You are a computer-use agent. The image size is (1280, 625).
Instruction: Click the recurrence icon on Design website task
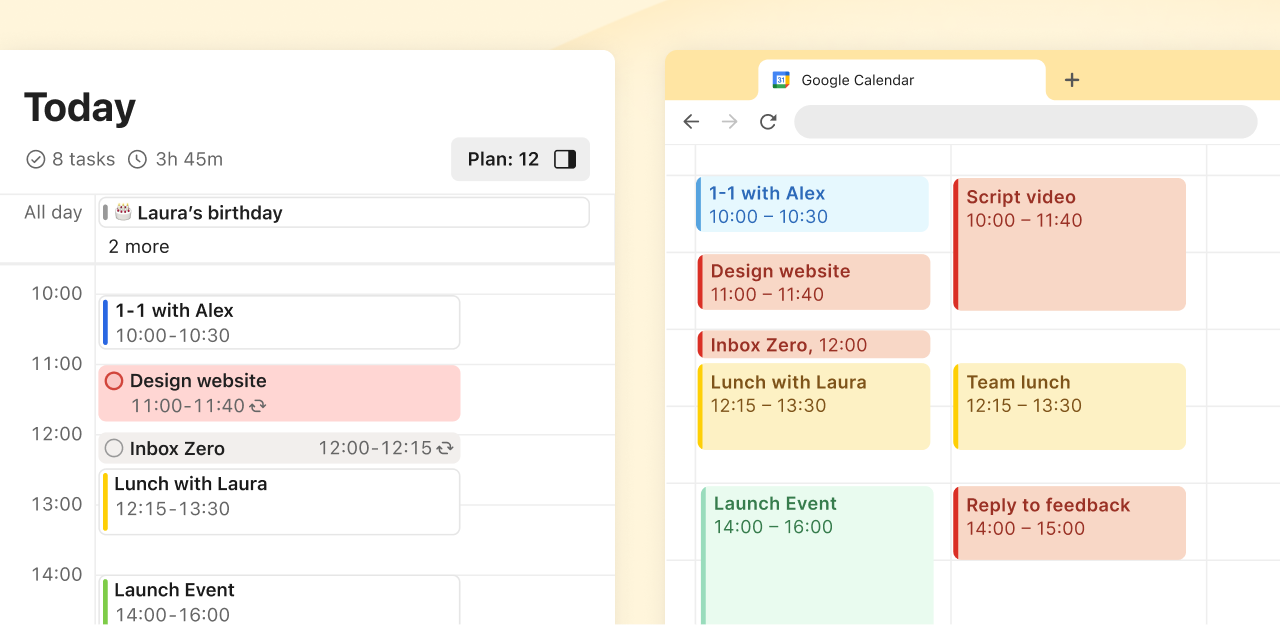(257, 406)
